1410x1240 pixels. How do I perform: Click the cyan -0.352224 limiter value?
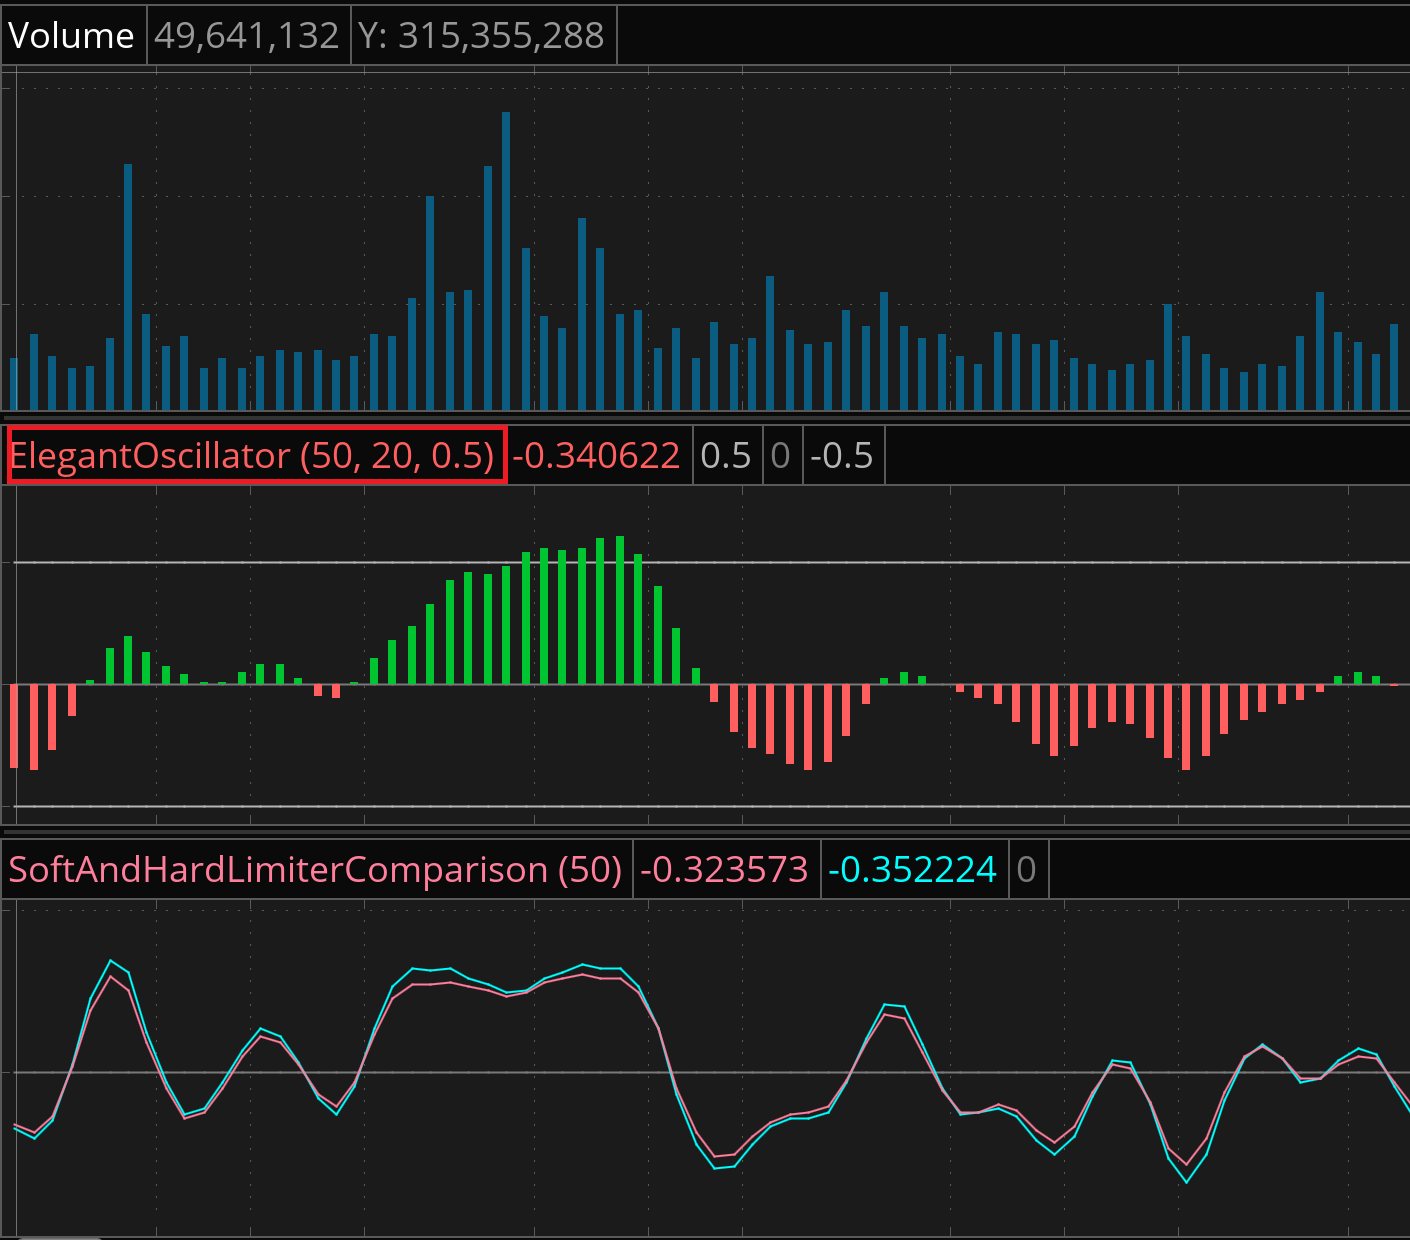pyautogui.click(x=912, y=869)
